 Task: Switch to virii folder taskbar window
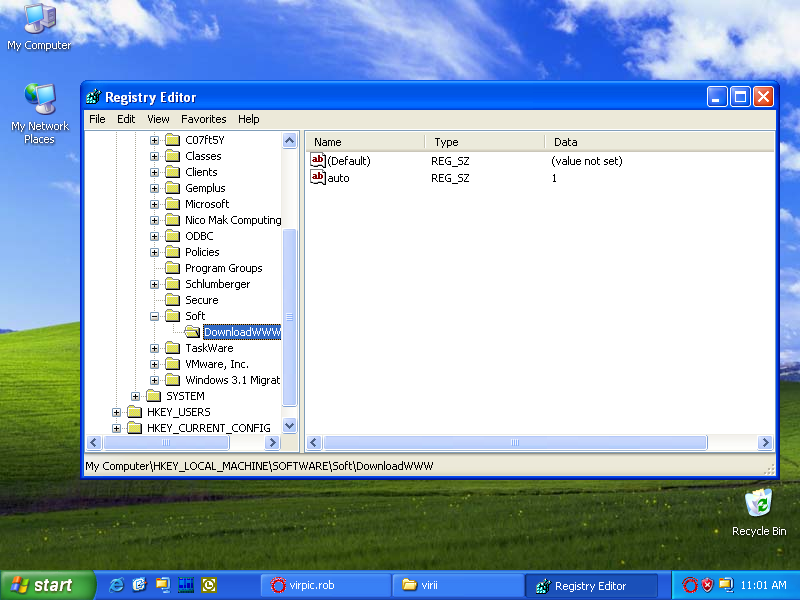pos(458,585)
